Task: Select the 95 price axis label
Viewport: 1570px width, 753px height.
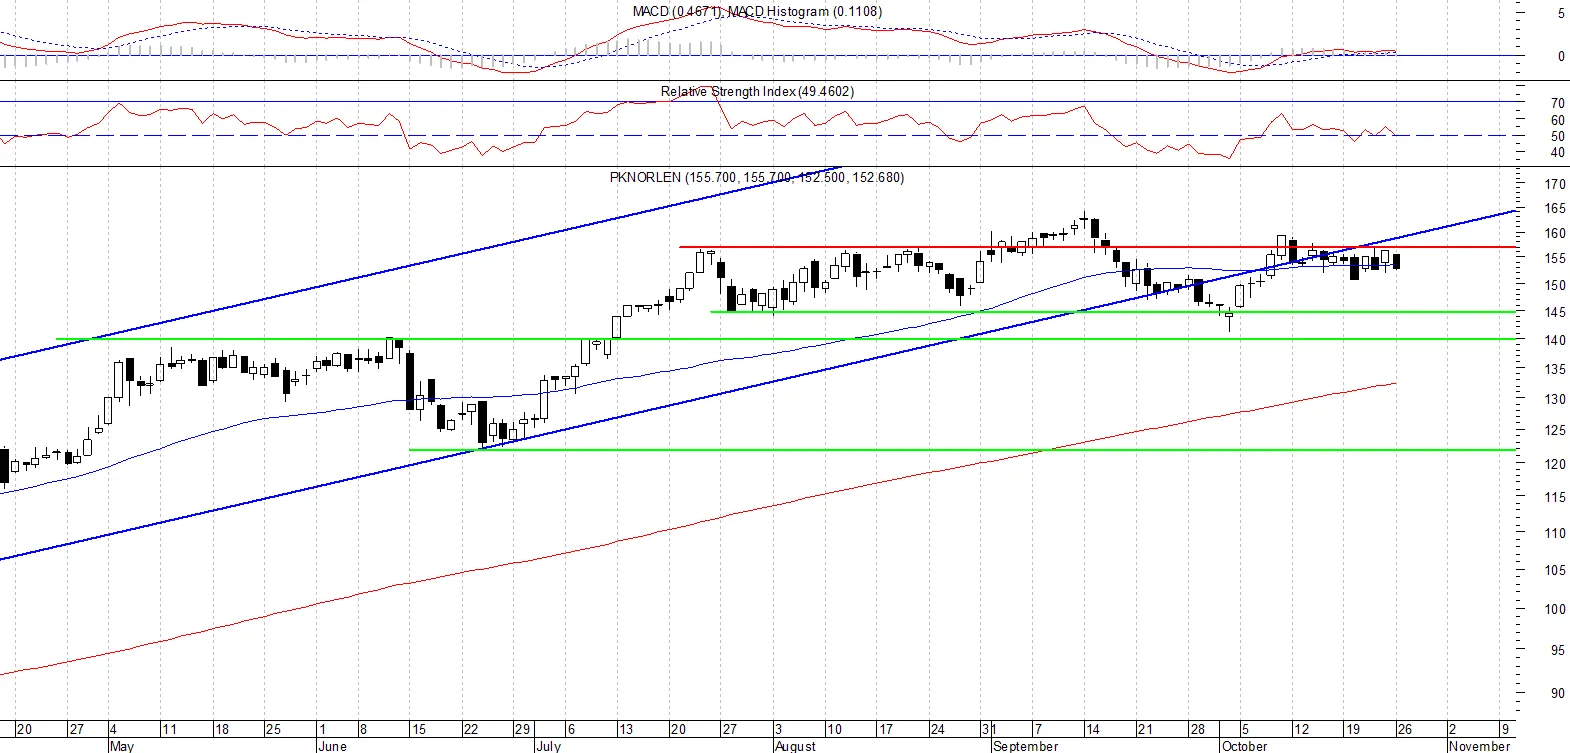Action: point(1558,651)
